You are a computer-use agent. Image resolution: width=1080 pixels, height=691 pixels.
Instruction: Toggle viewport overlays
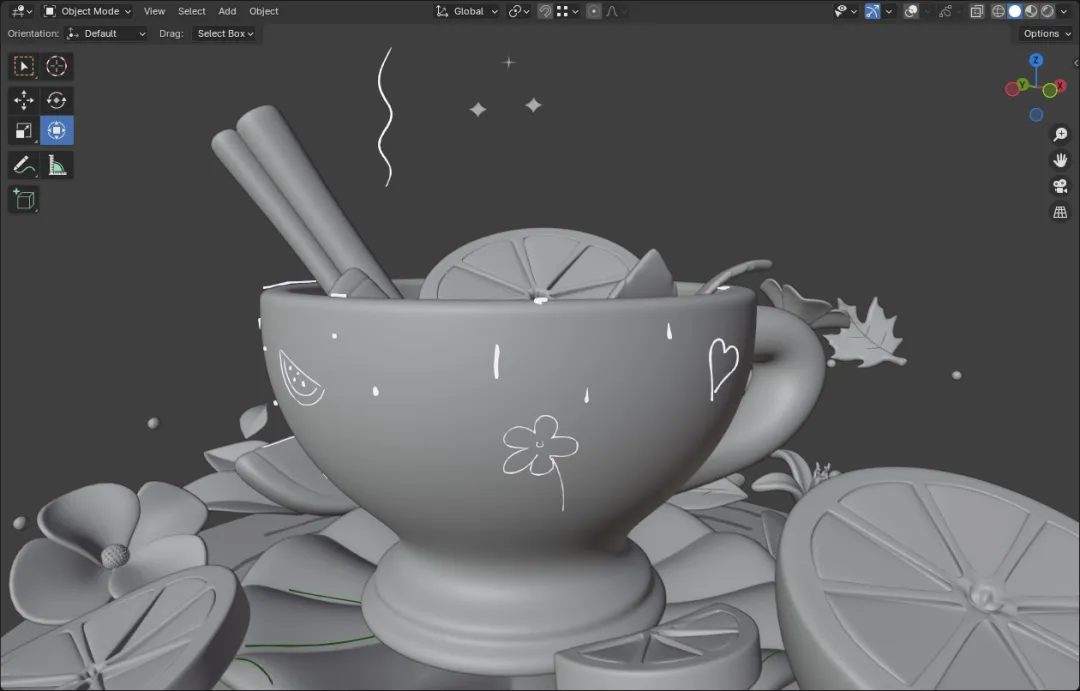click(911, 11)
